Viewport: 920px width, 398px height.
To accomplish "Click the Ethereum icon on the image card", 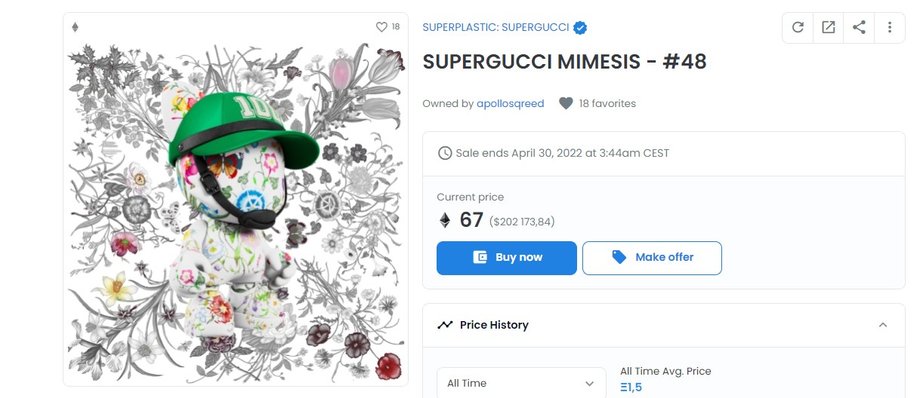I will [x=75, y=27].
